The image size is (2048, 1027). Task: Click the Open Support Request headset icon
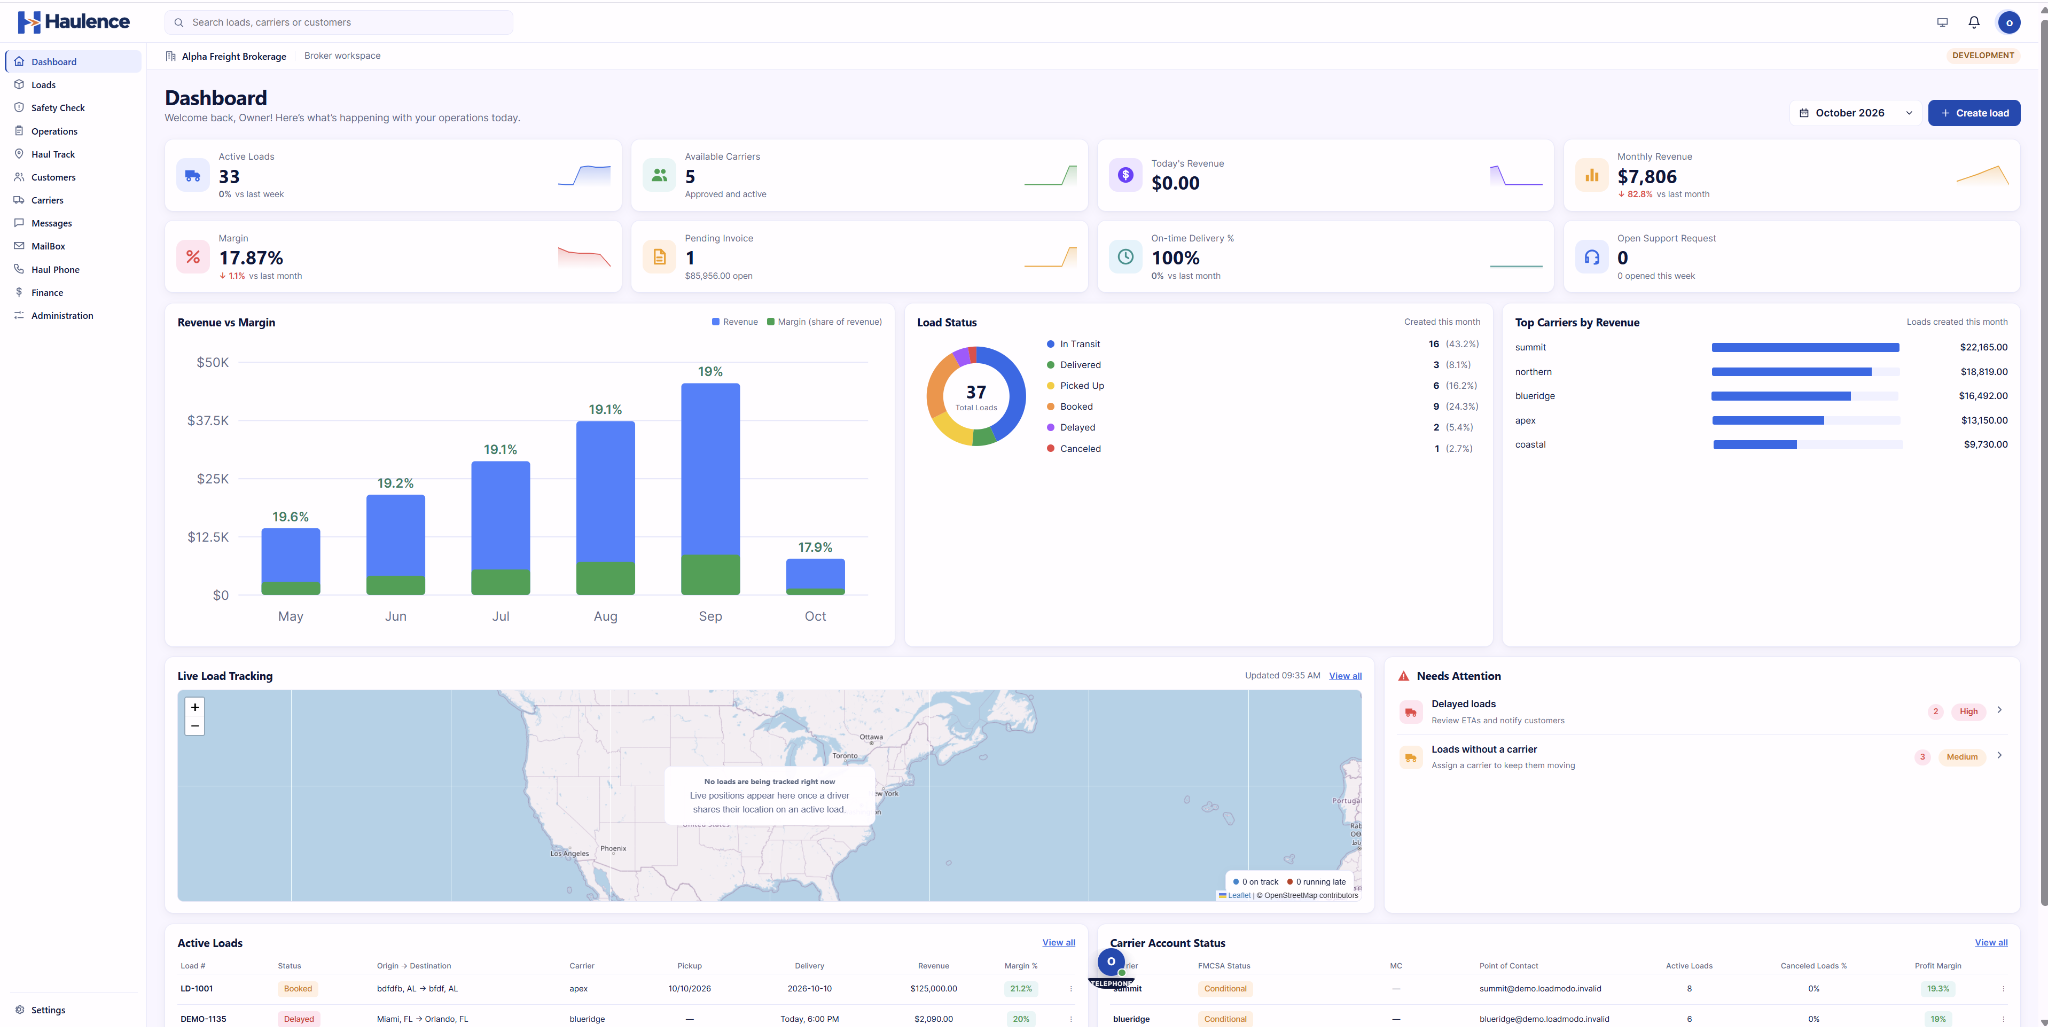click(x=1592, y=257)
